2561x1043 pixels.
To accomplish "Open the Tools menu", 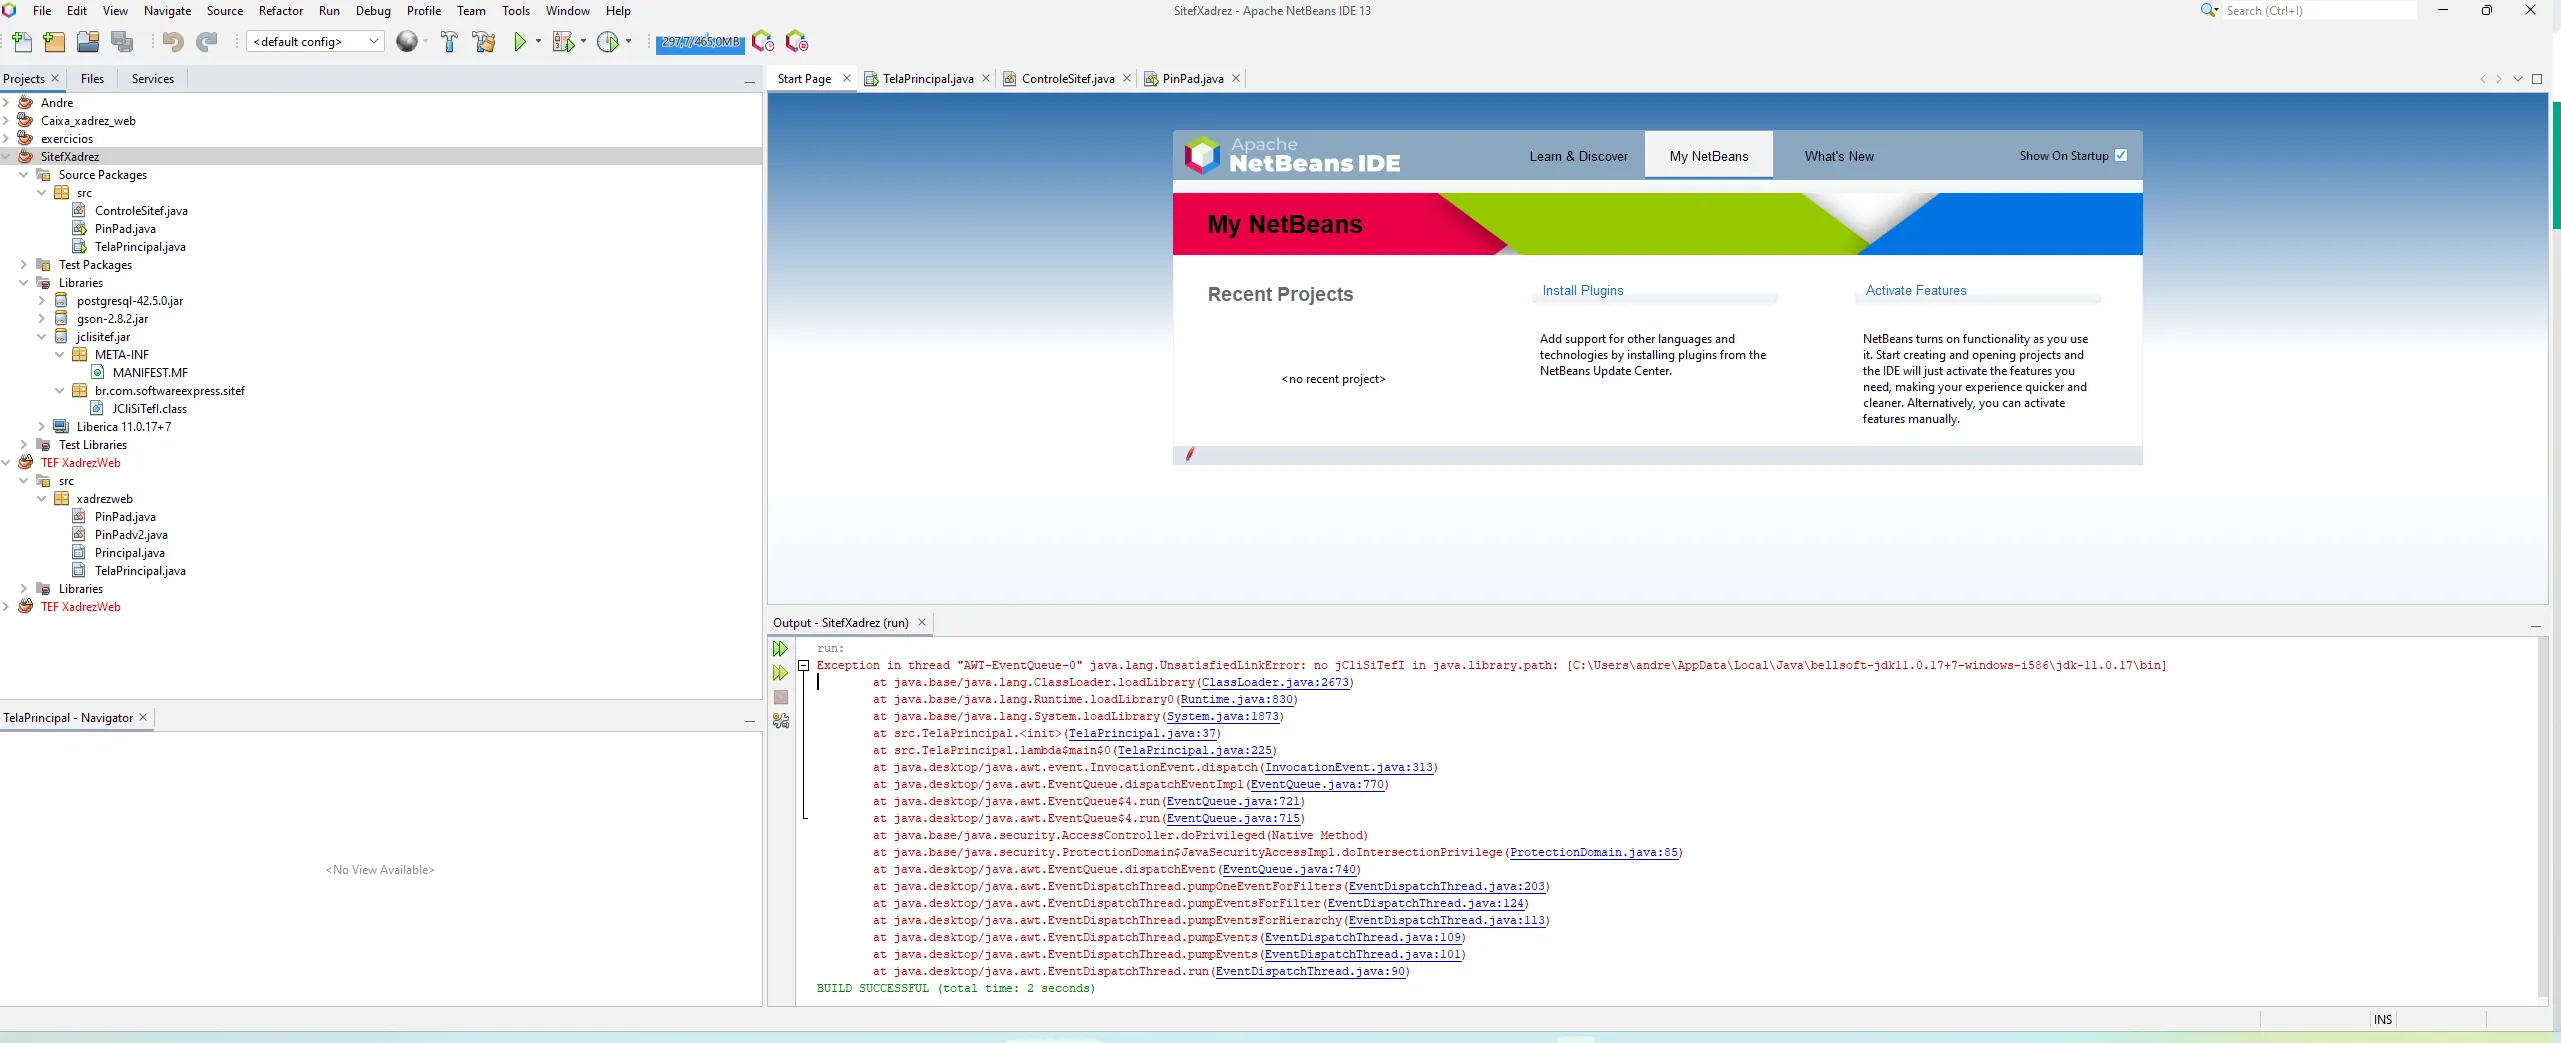I will click(516, 11).
